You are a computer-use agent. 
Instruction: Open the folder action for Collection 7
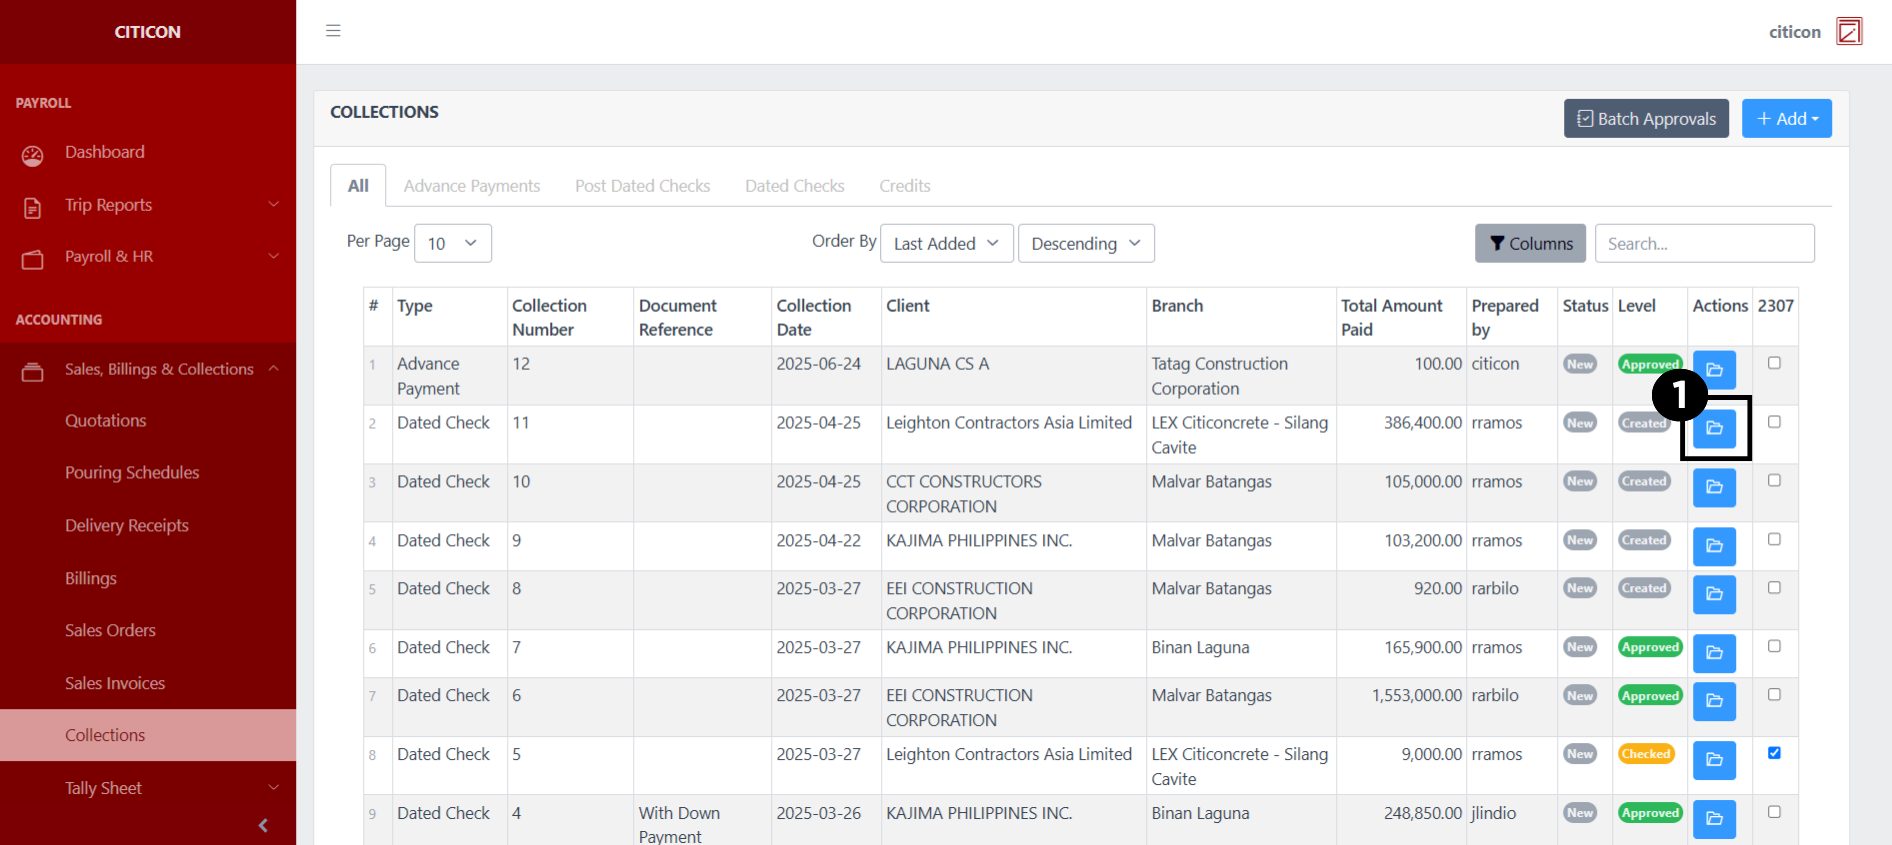click(1713, 653)
